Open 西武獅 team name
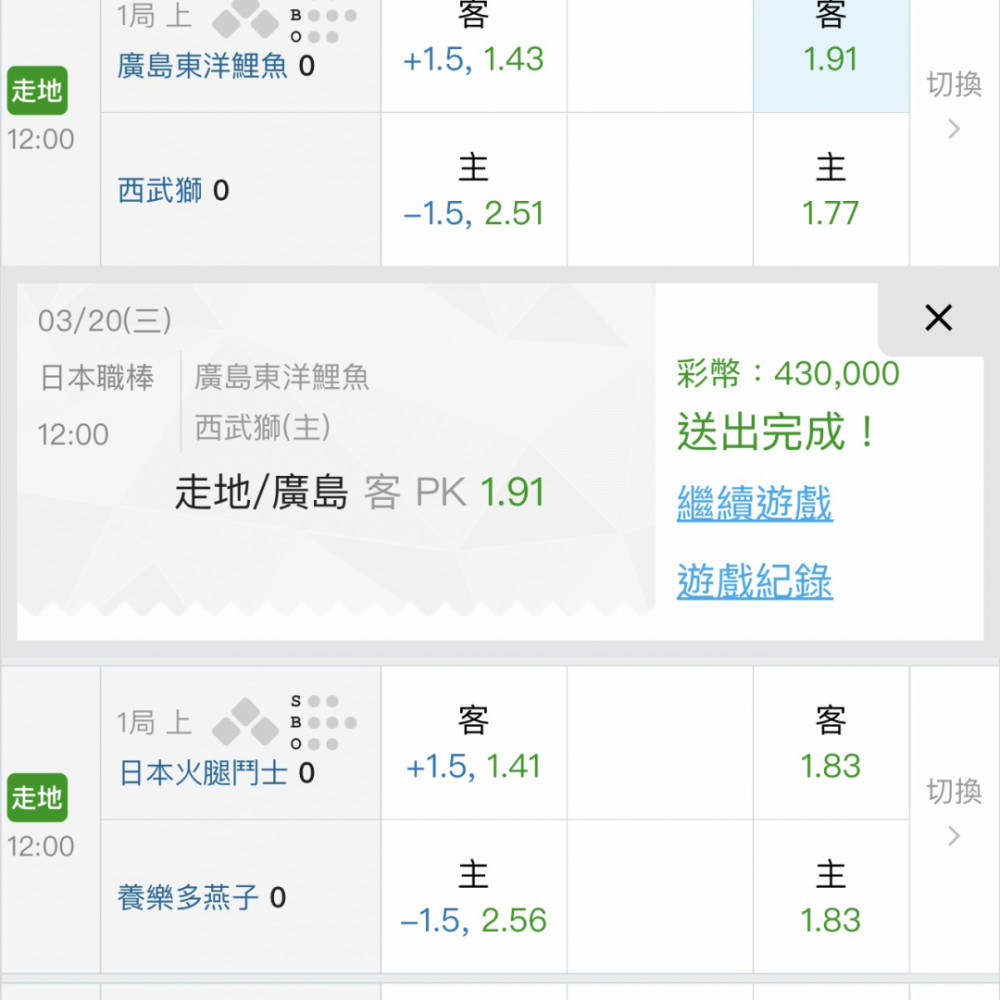Screen dimensions: 1000x1000 (x=159, y=190)
